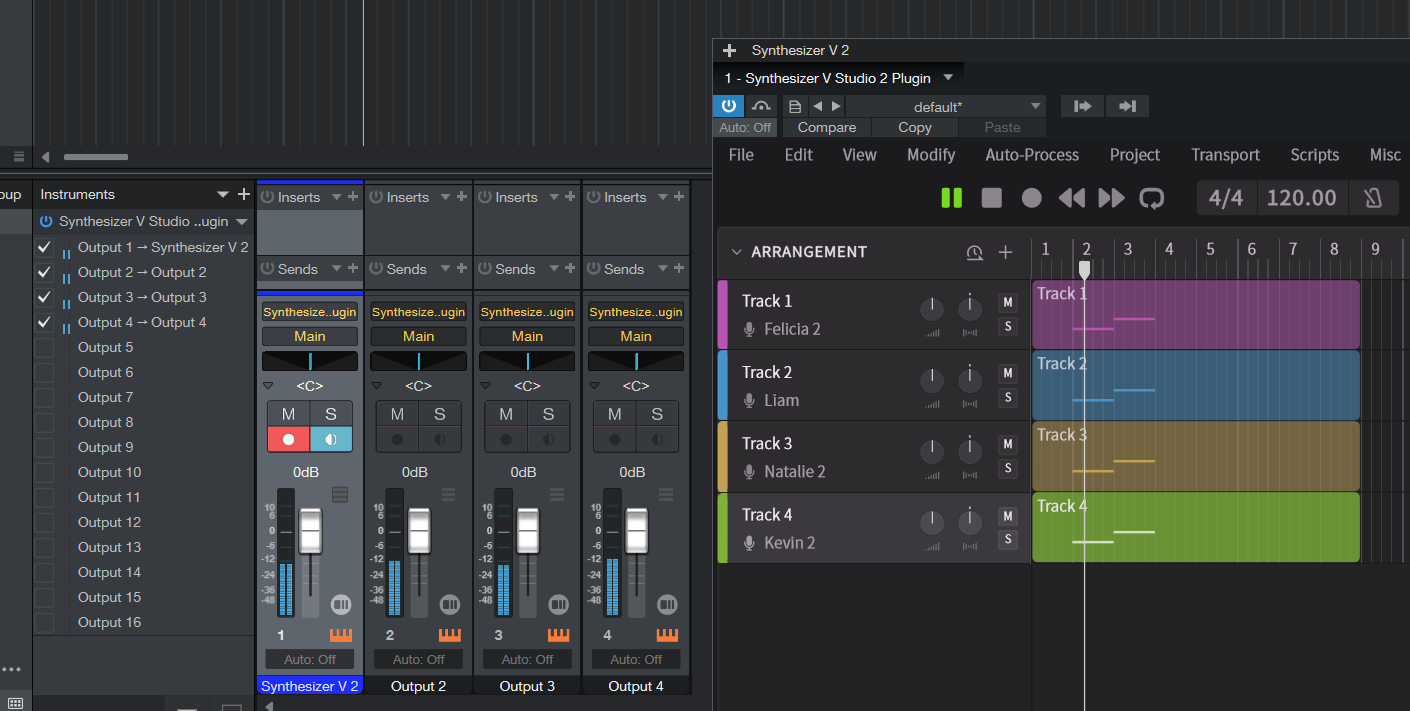
Task: Solo Track 2 Liam
Action: click(1008, 397)
